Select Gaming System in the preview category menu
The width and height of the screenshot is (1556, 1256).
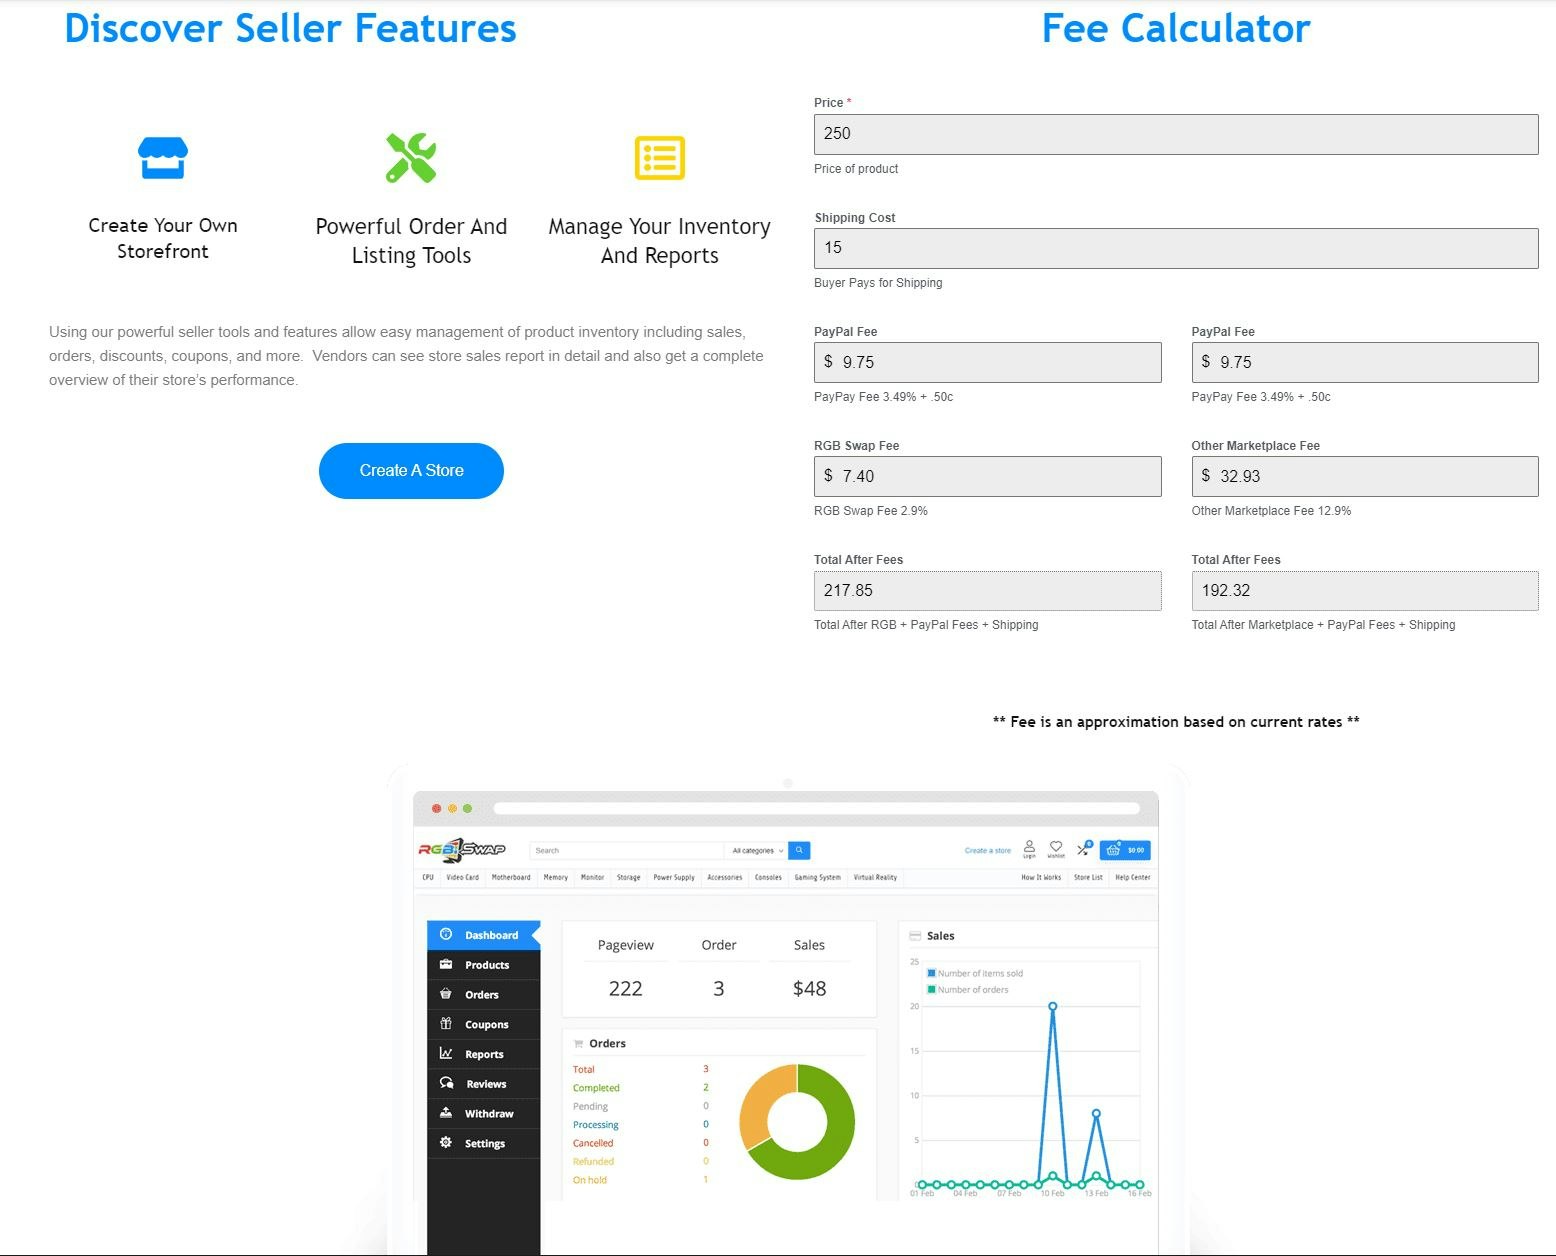tap(817, 877)
